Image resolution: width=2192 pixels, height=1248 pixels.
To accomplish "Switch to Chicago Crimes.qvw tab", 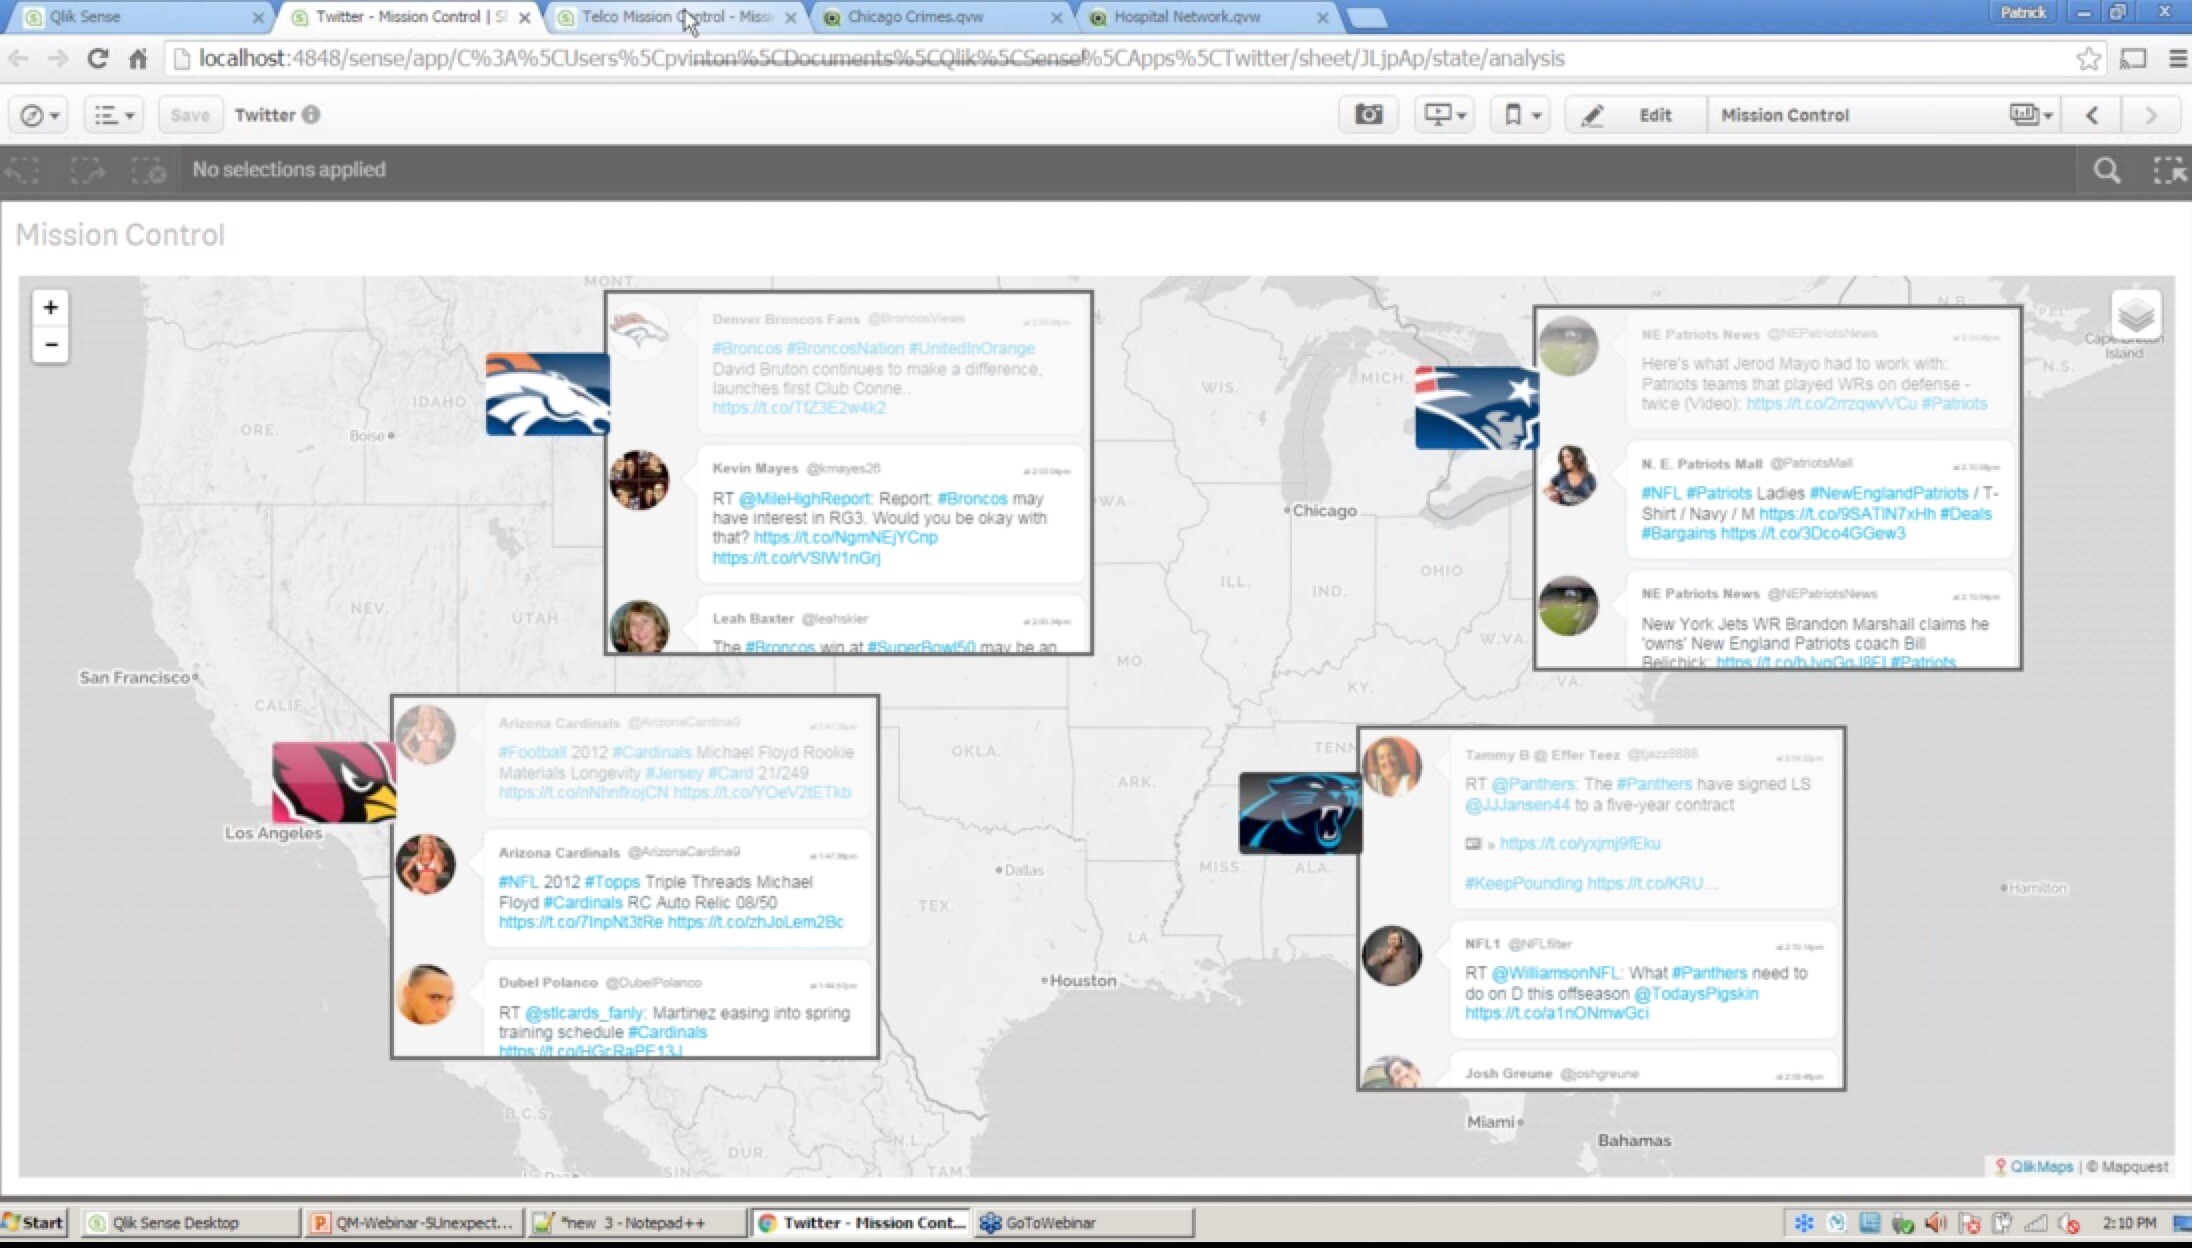I will tap(915, 17).
